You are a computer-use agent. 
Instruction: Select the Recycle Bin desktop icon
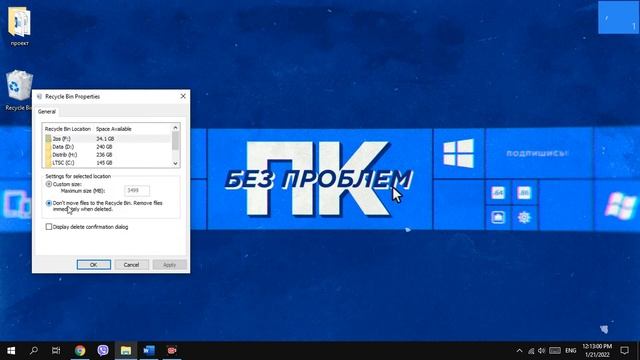pyautogui.click(x=19, y=90)
